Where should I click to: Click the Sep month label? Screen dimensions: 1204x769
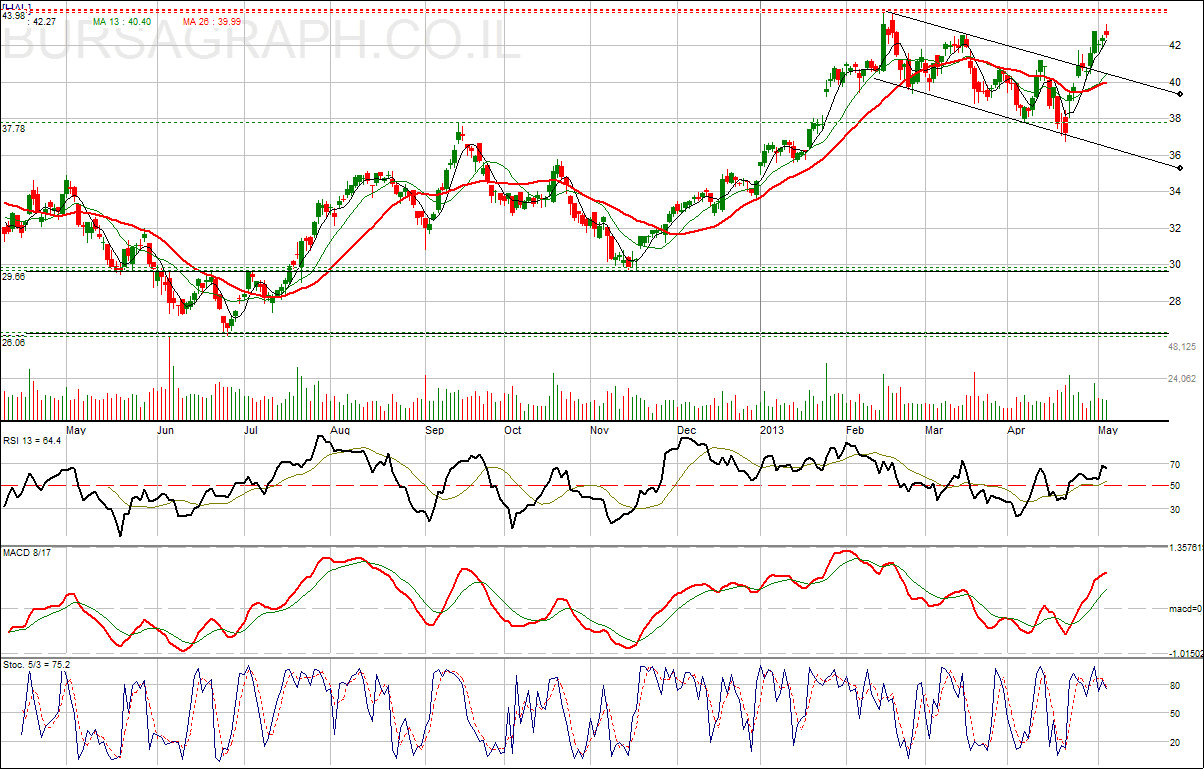pyautogui.click(x=434, y=430)
